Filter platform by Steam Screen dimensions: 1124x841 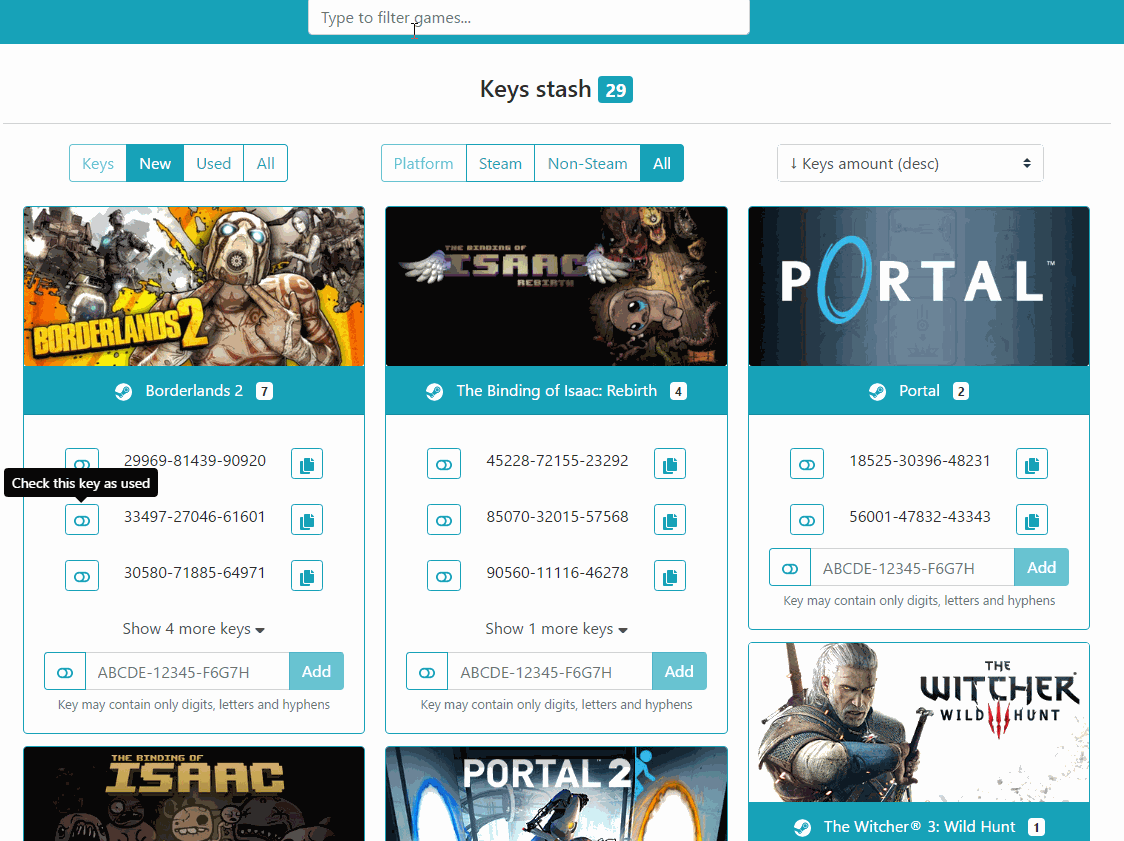[x=500, y=163]
